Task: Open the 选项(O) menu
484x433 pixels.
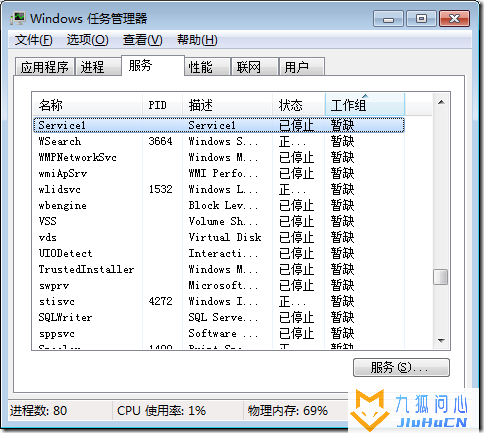Action: click(88, 40)
